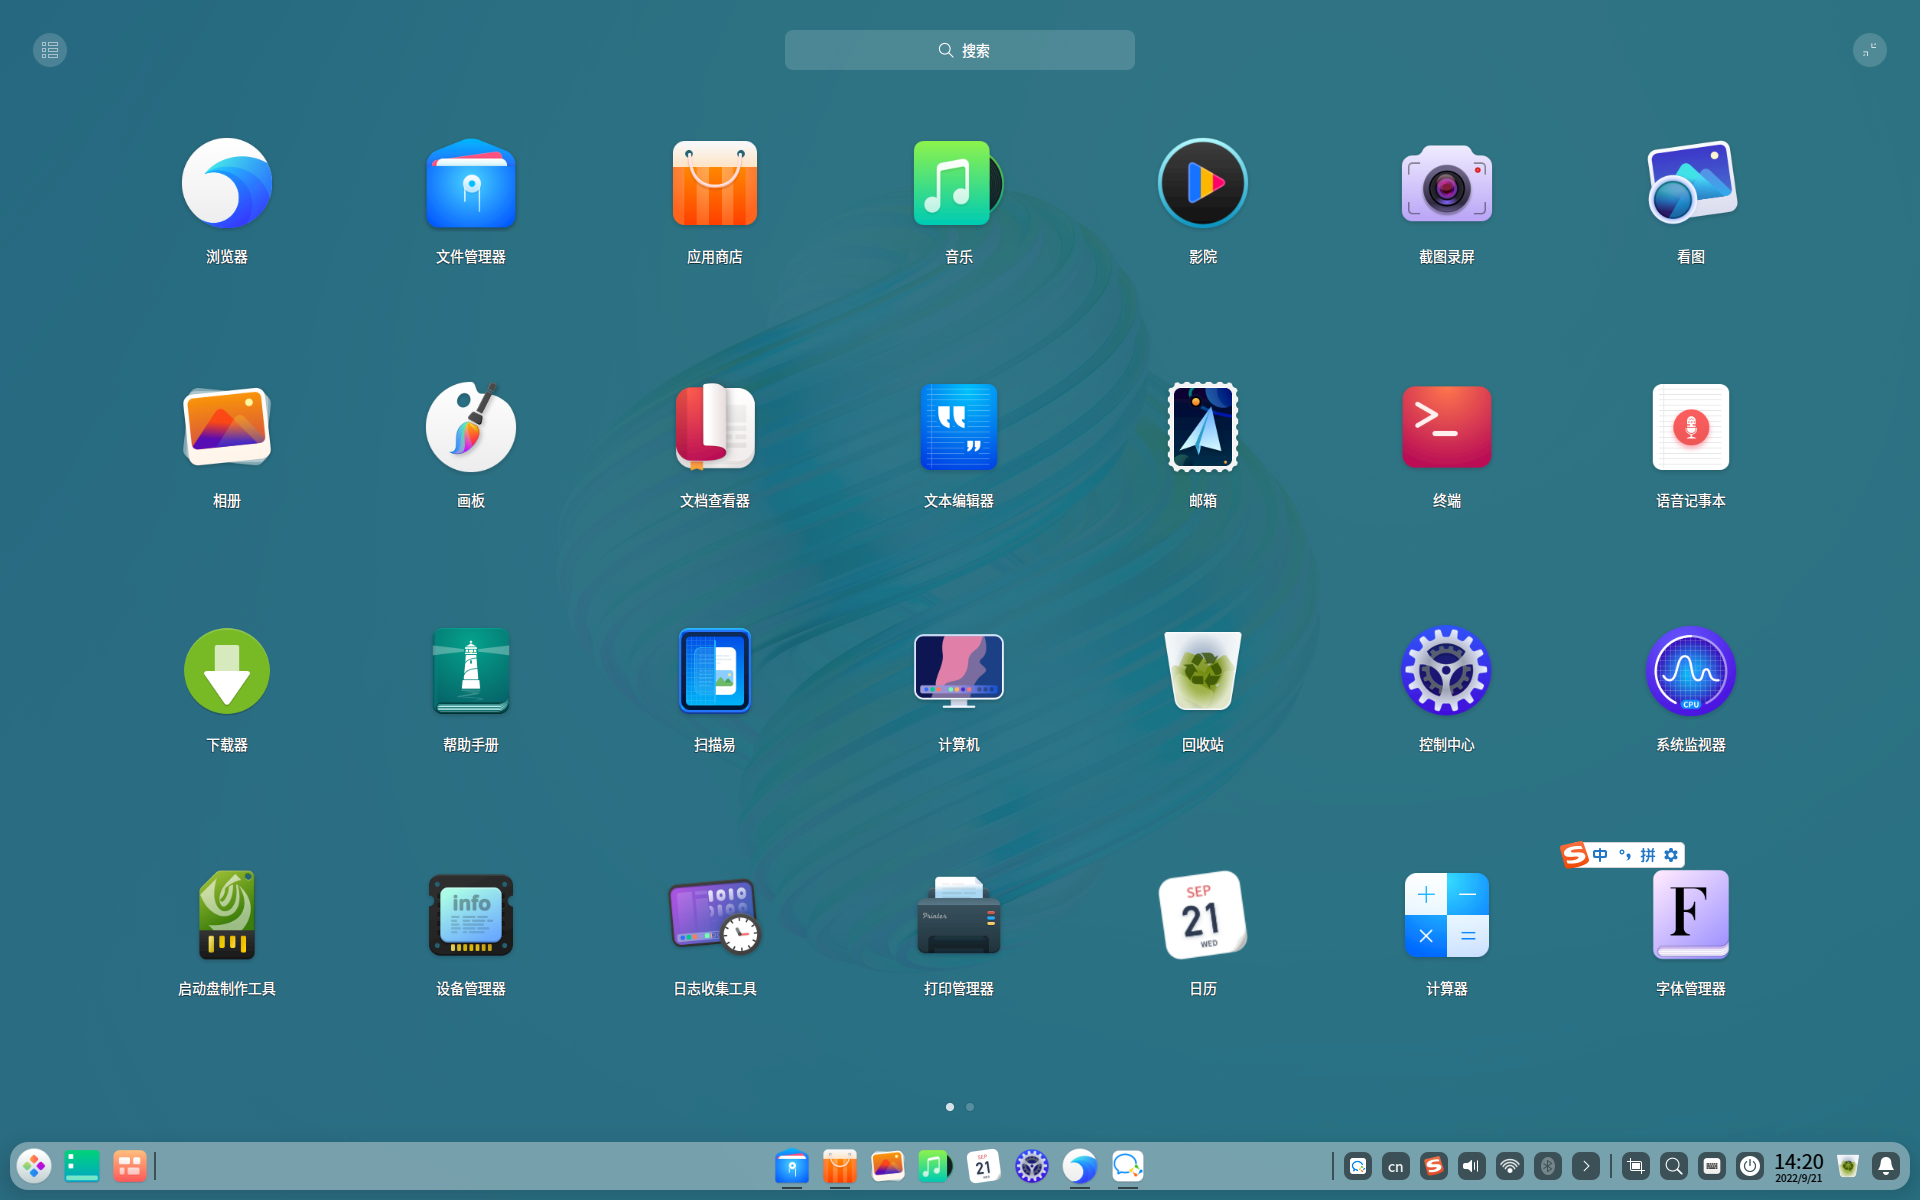The height and width of the screenshot is (1200, 1920).
Task: Open Wi-Fi network tray icon
Action: click(x=1510, y=1166)
